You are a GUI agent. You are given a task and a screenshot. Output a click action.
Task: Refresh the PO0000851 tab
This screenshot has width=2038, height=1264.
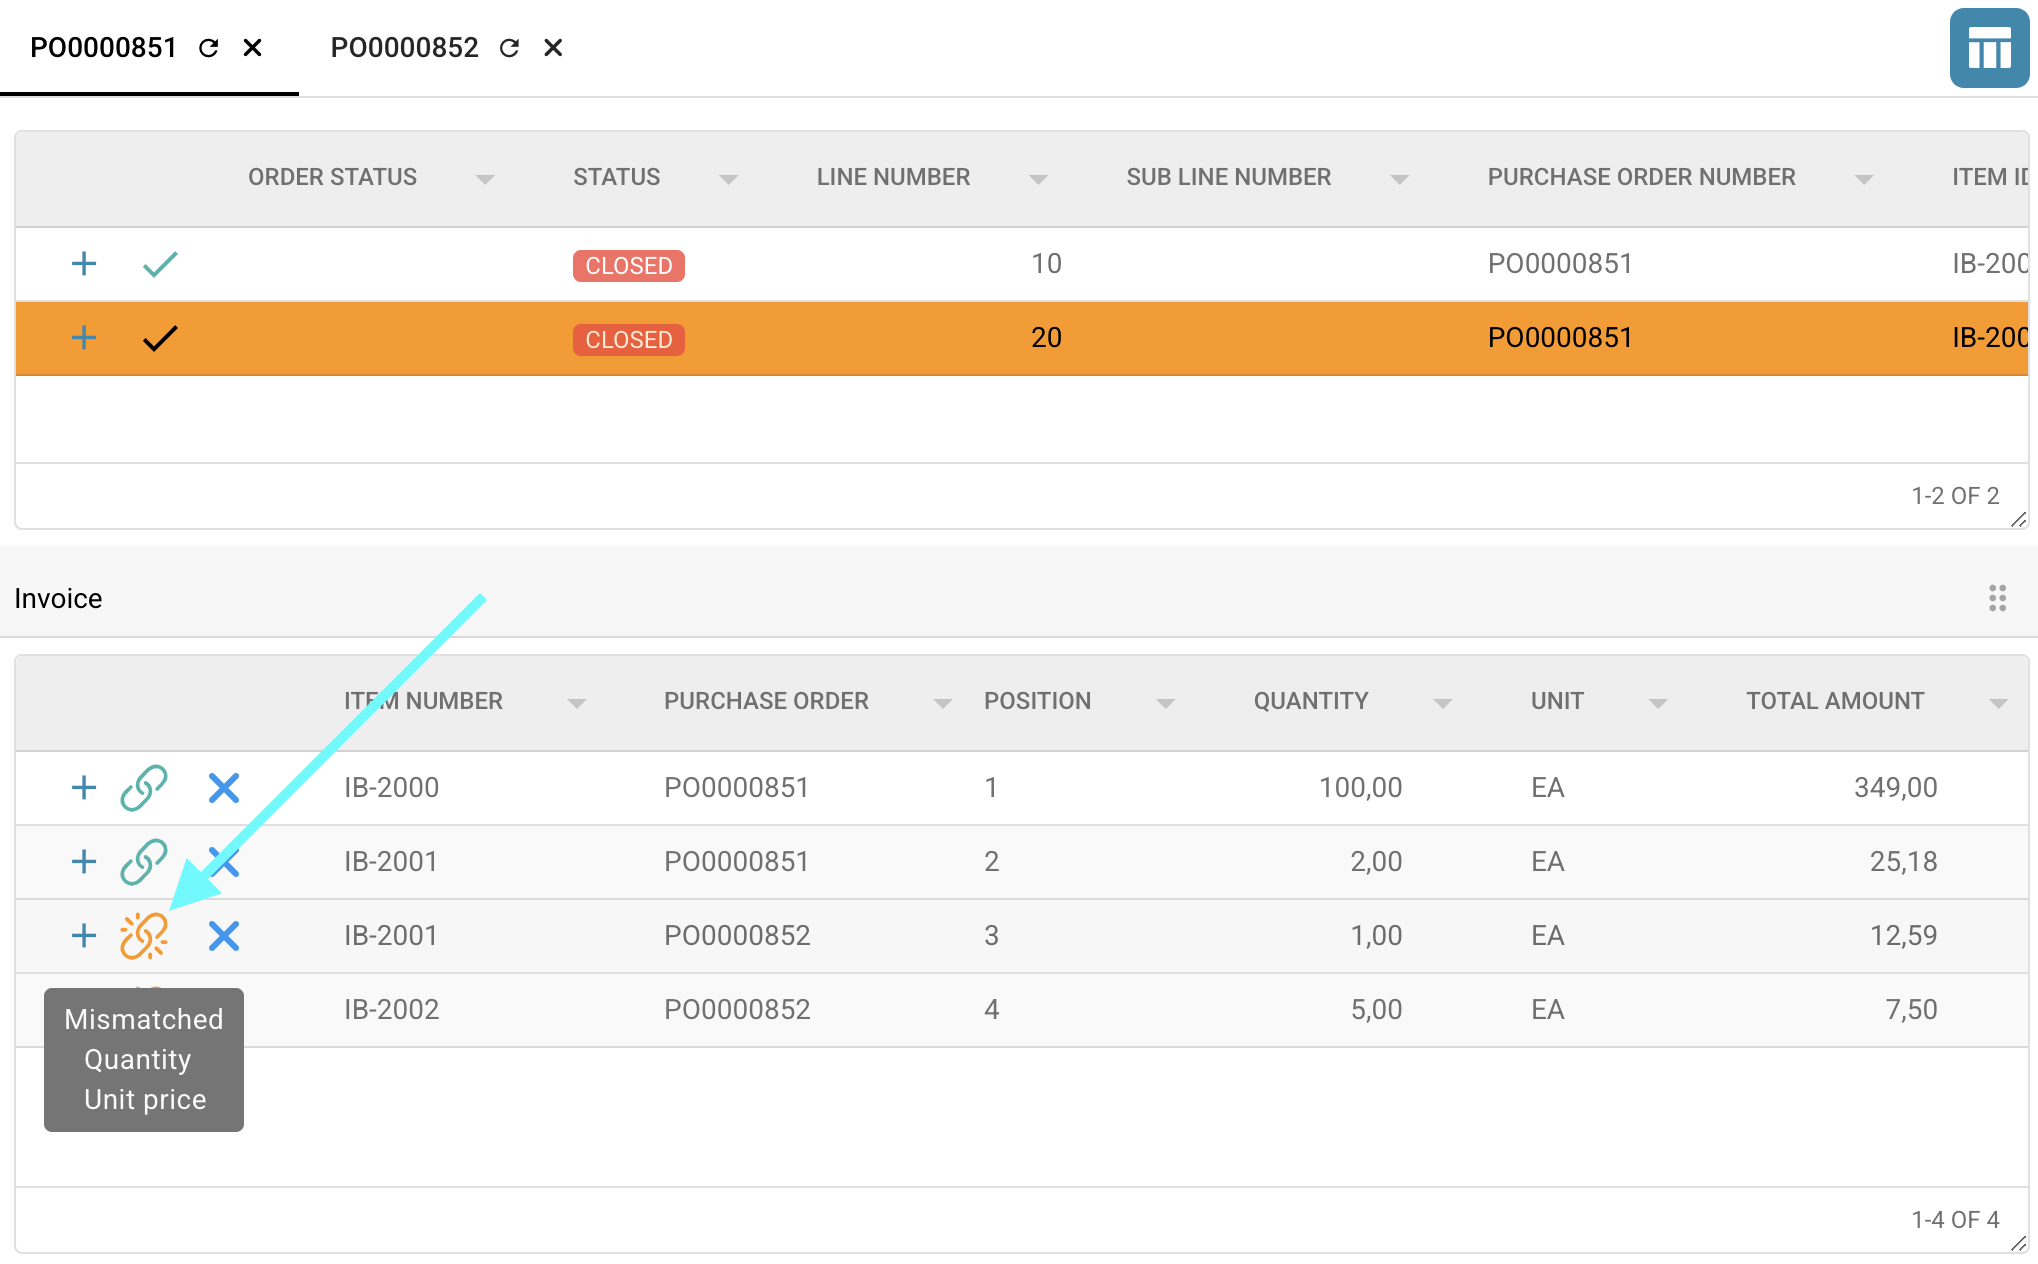(208, 48)
